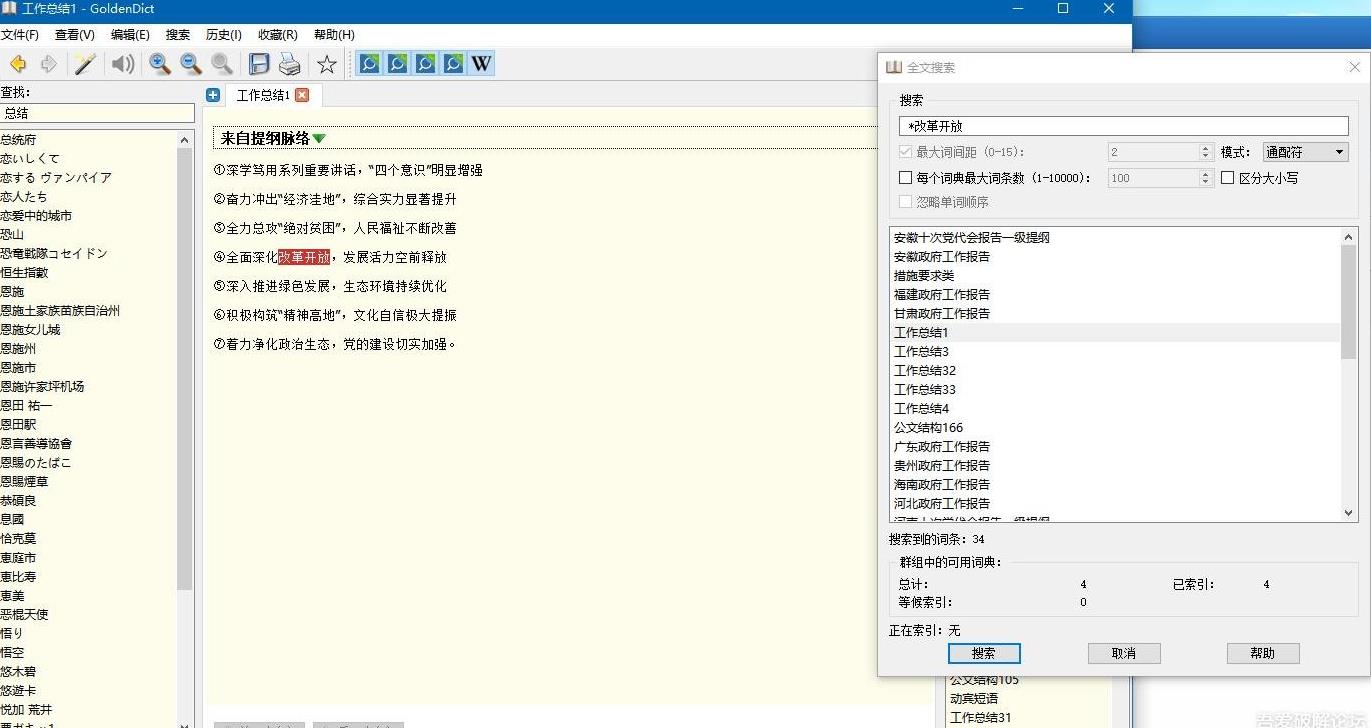This screenshot has width=1371, height=728.
Task: Close the 全文搜索 dialog
Action: (x=1354, y=67)
